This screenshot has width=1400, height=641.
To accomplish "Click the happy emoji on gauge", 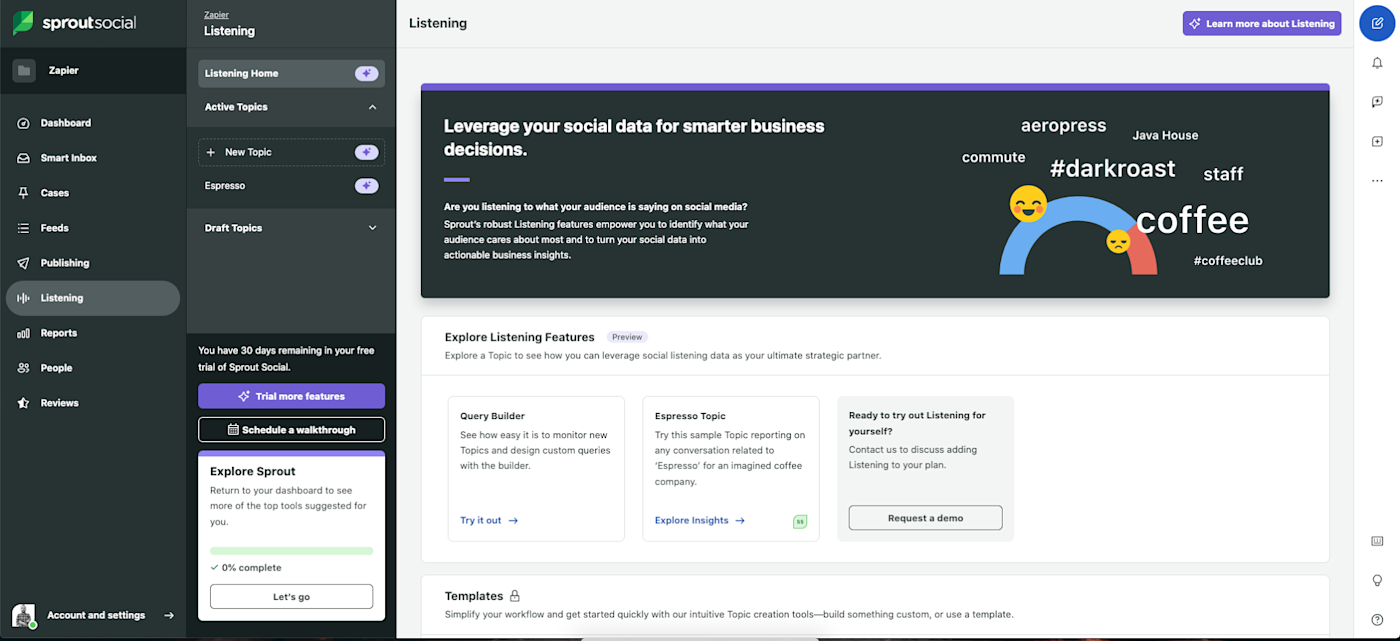I will [x=1028, y=203].
